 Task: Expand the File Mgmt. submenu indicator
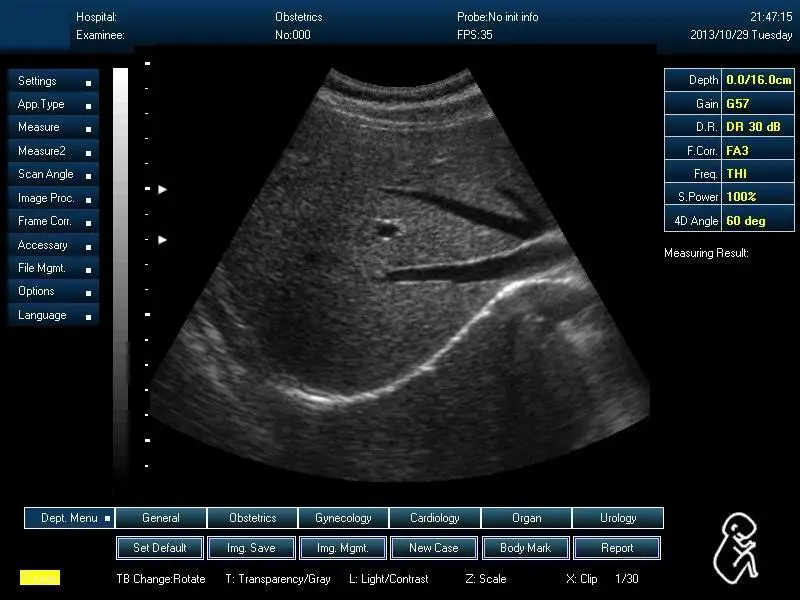coord(89,270)
